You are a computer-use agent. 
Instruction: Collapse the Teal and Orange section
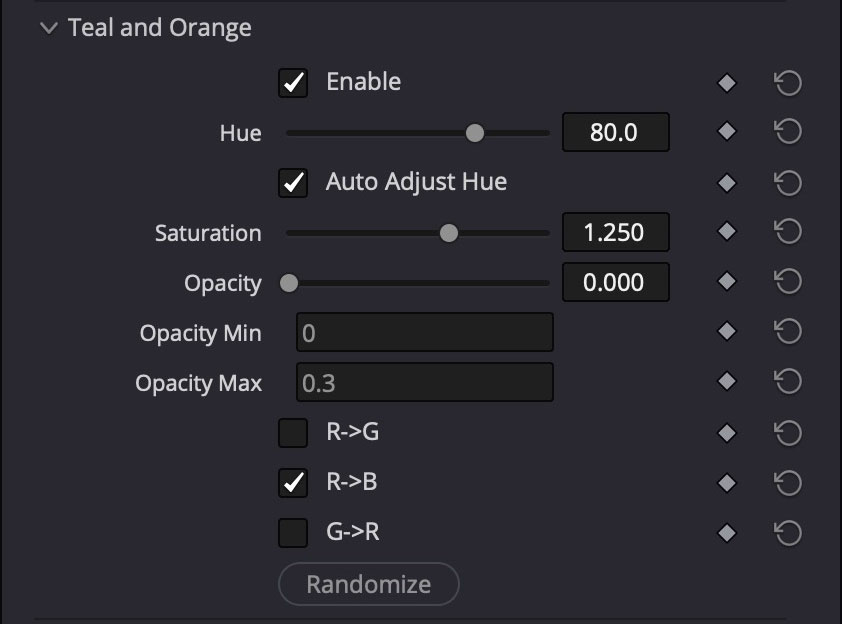click(49, 28)
